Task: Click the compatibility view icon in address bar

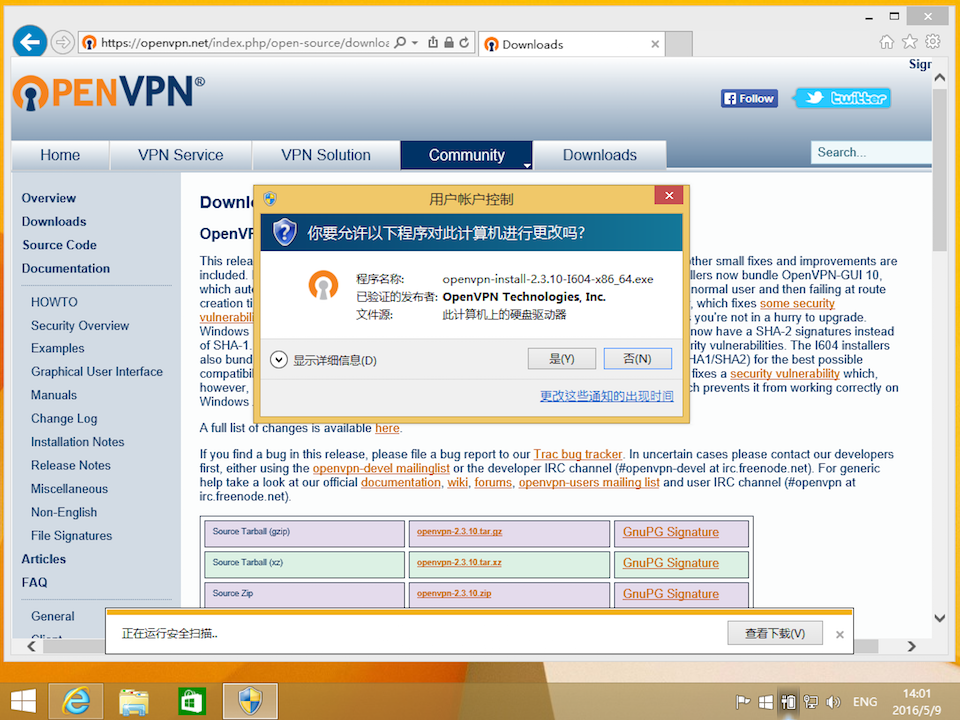Action: [x=433, y=42]
